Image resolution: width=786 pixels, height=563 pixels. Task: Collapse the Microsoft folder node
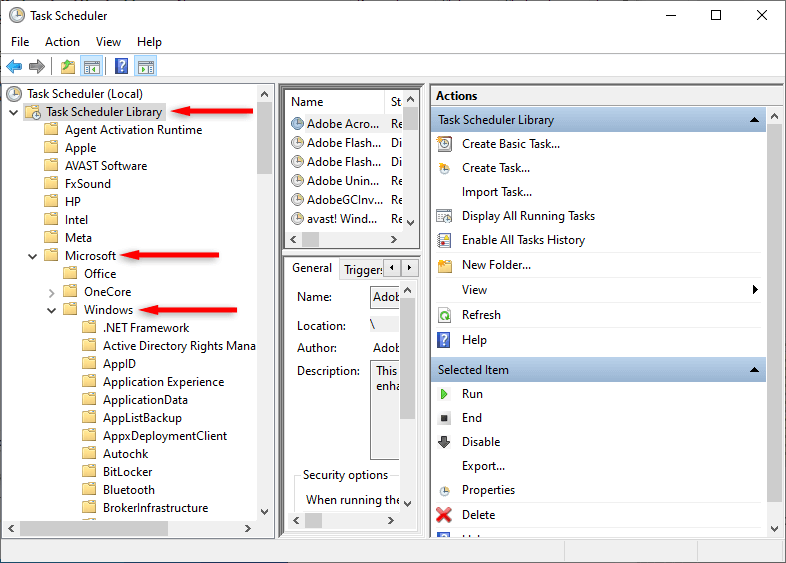33,257
